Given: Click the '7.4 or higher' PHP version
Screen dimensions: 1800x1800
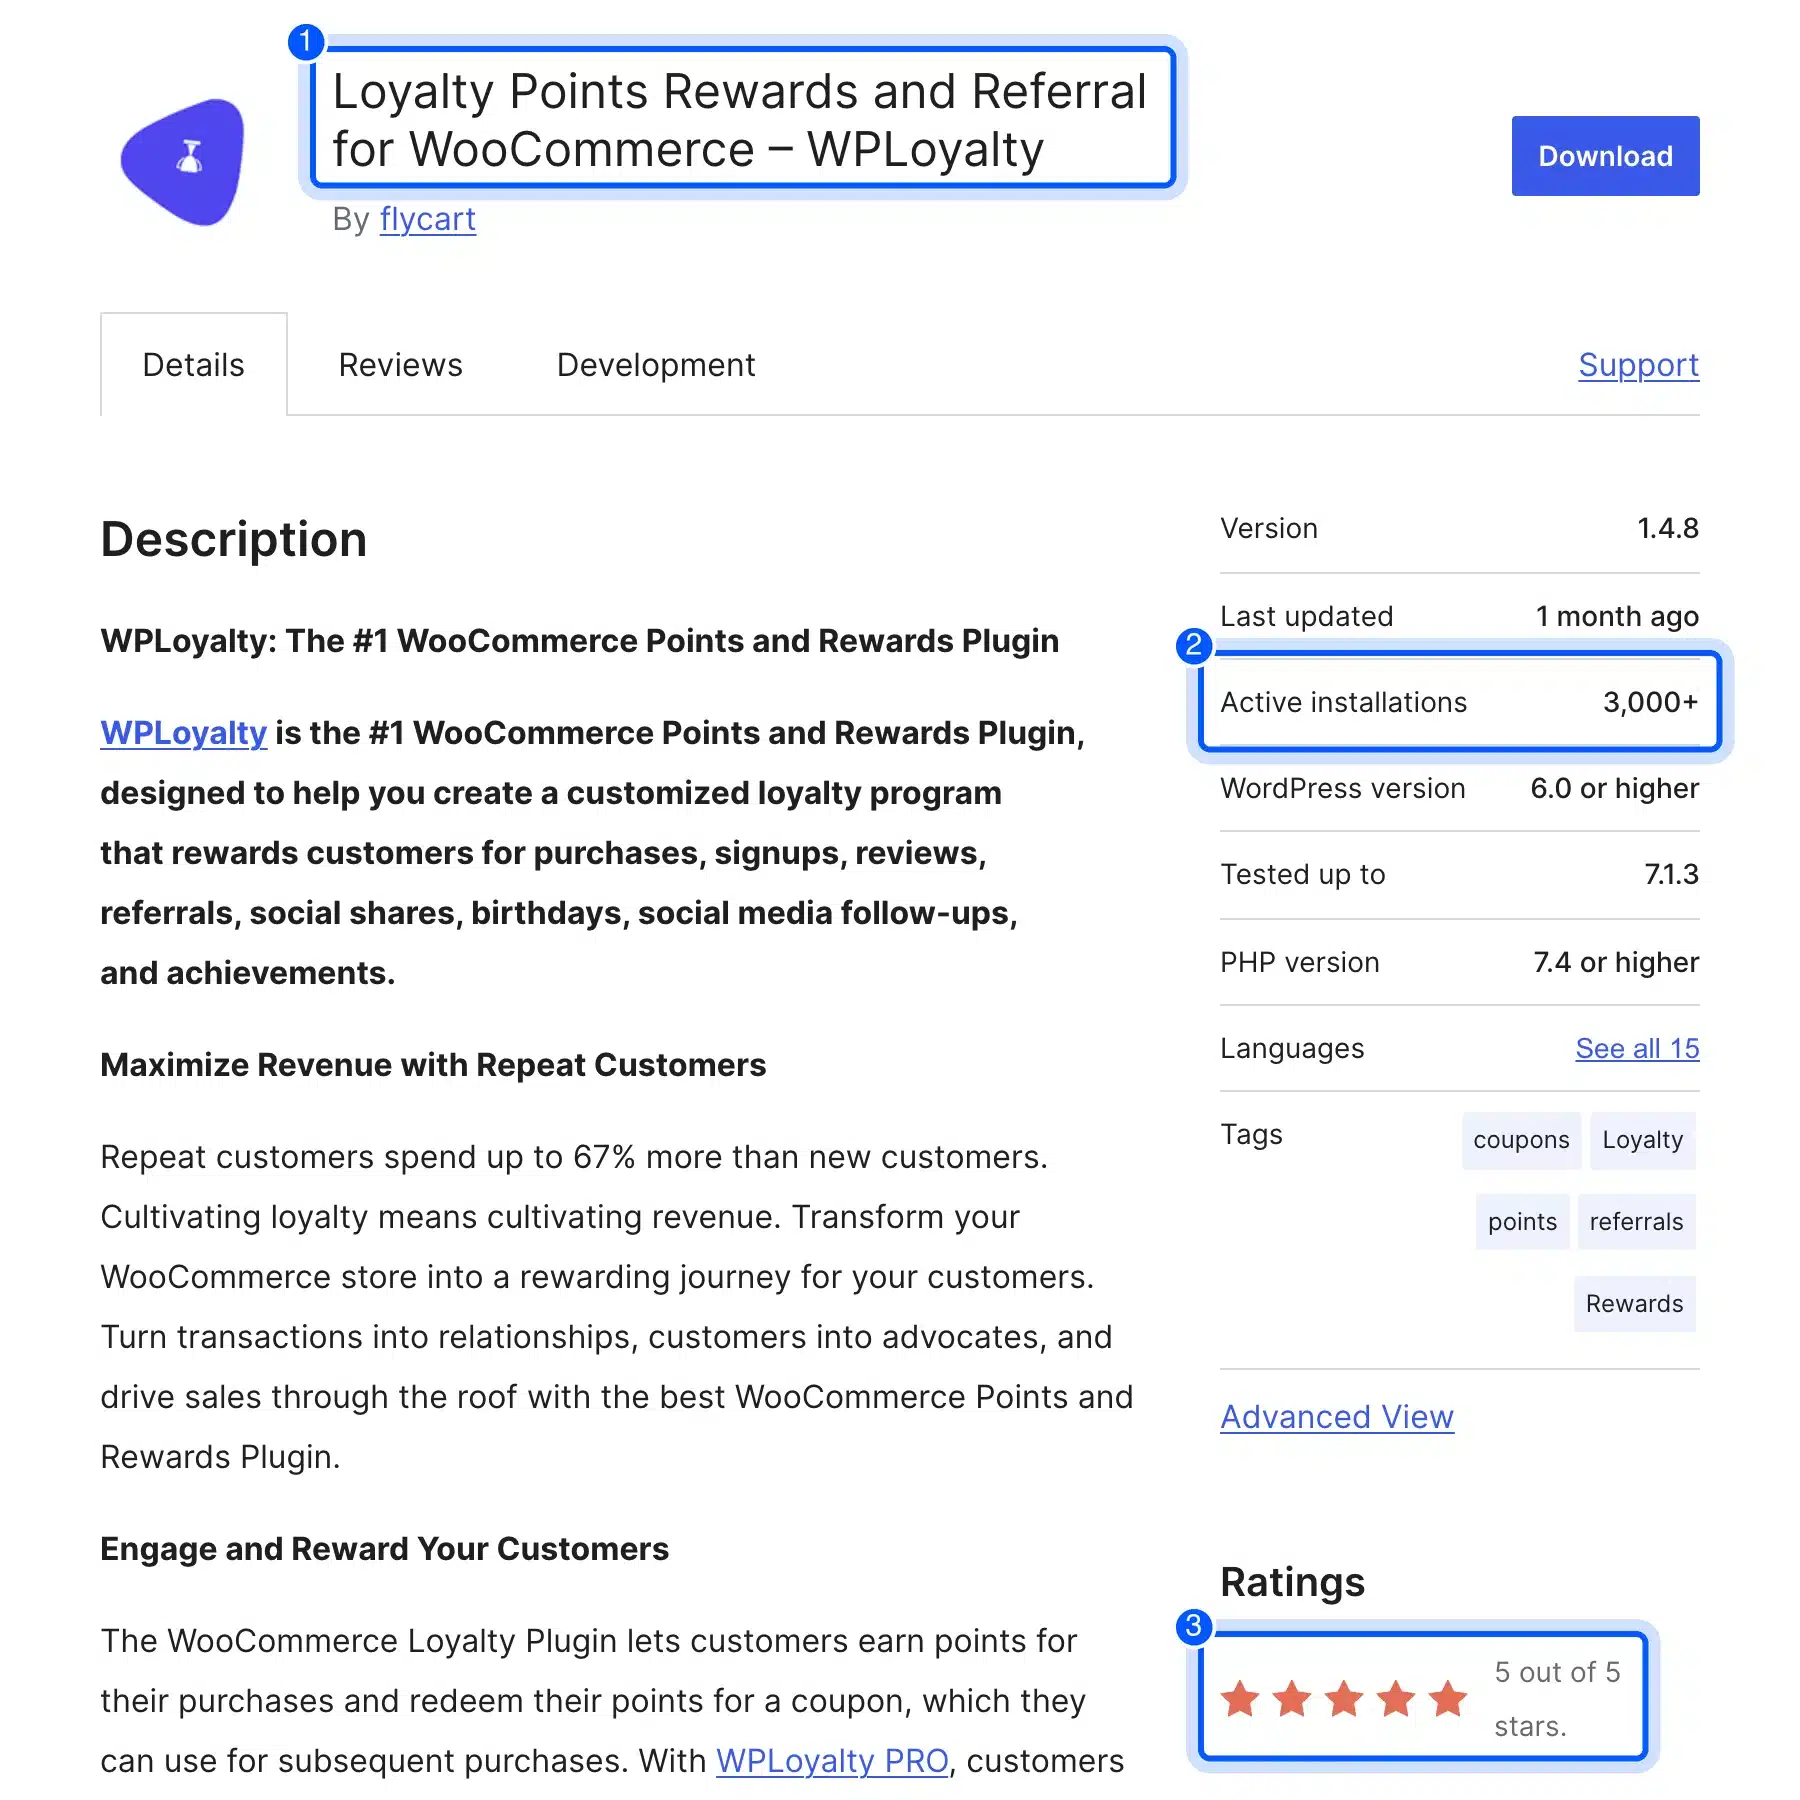Looking at the screenshot, I should [x=1616, y=962].
